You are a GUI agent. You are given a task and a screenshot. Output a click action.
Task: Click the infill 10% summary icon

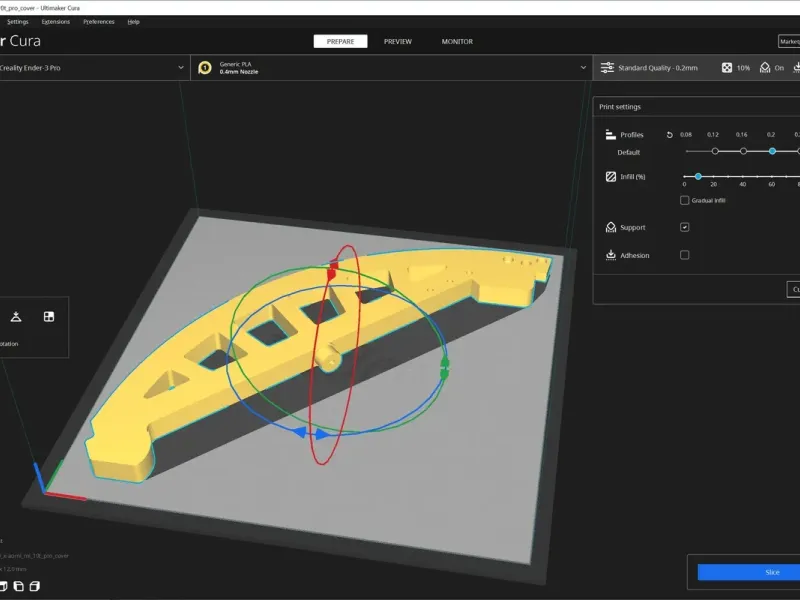click(x=727, y=67)
